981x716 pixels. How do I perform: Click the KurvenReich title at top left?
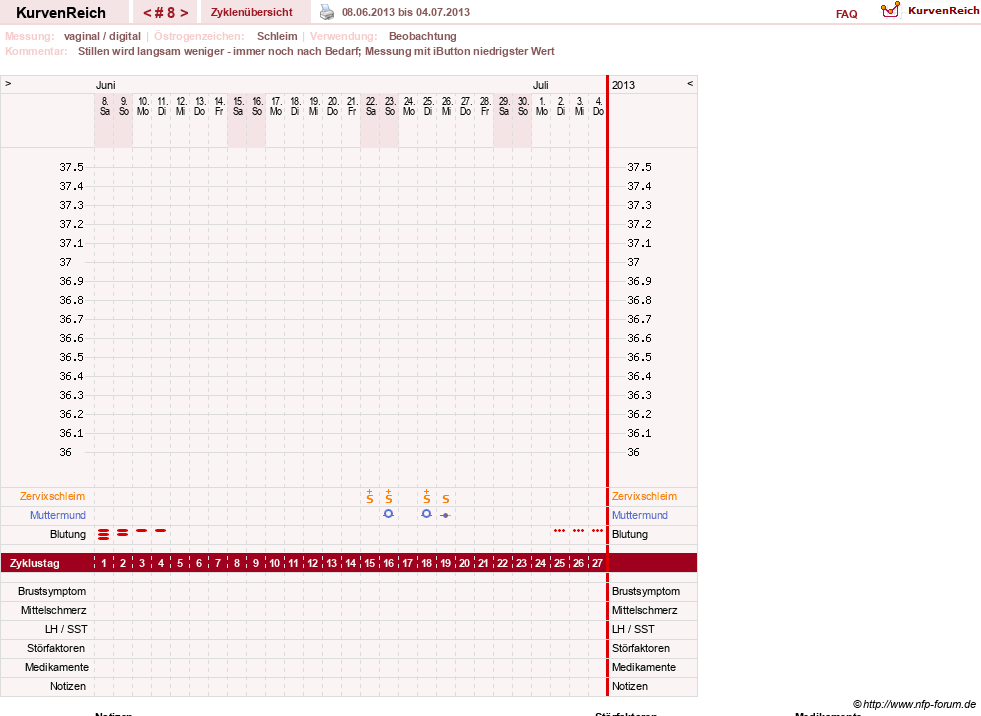[x=61, y=13]
